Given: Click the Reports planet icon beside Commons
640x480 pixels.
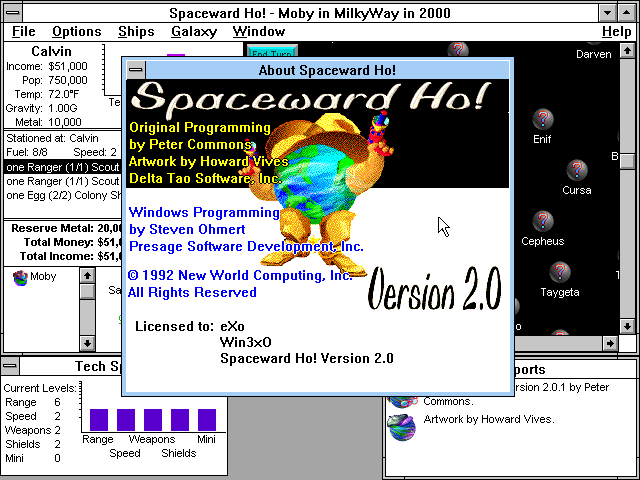Looking at the screenshot, I should pos(402,401).
